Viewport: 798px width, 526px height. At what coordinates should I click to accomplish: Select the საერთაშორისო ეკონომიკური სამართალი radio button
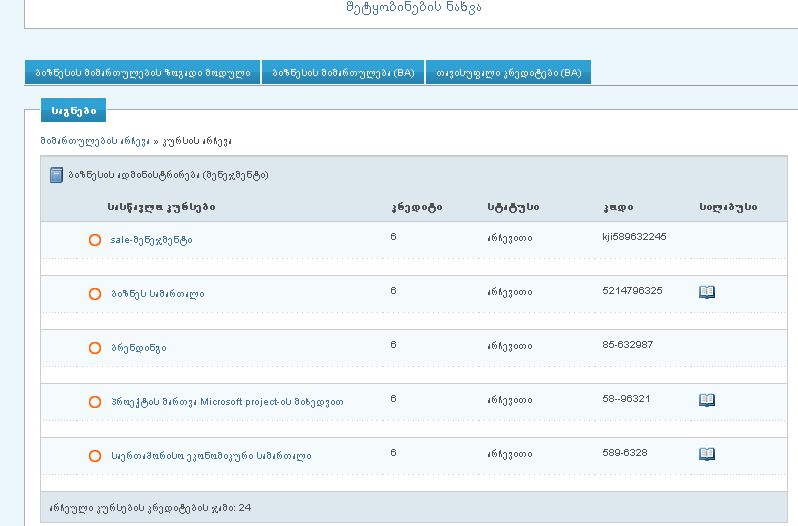coord(95,455)
